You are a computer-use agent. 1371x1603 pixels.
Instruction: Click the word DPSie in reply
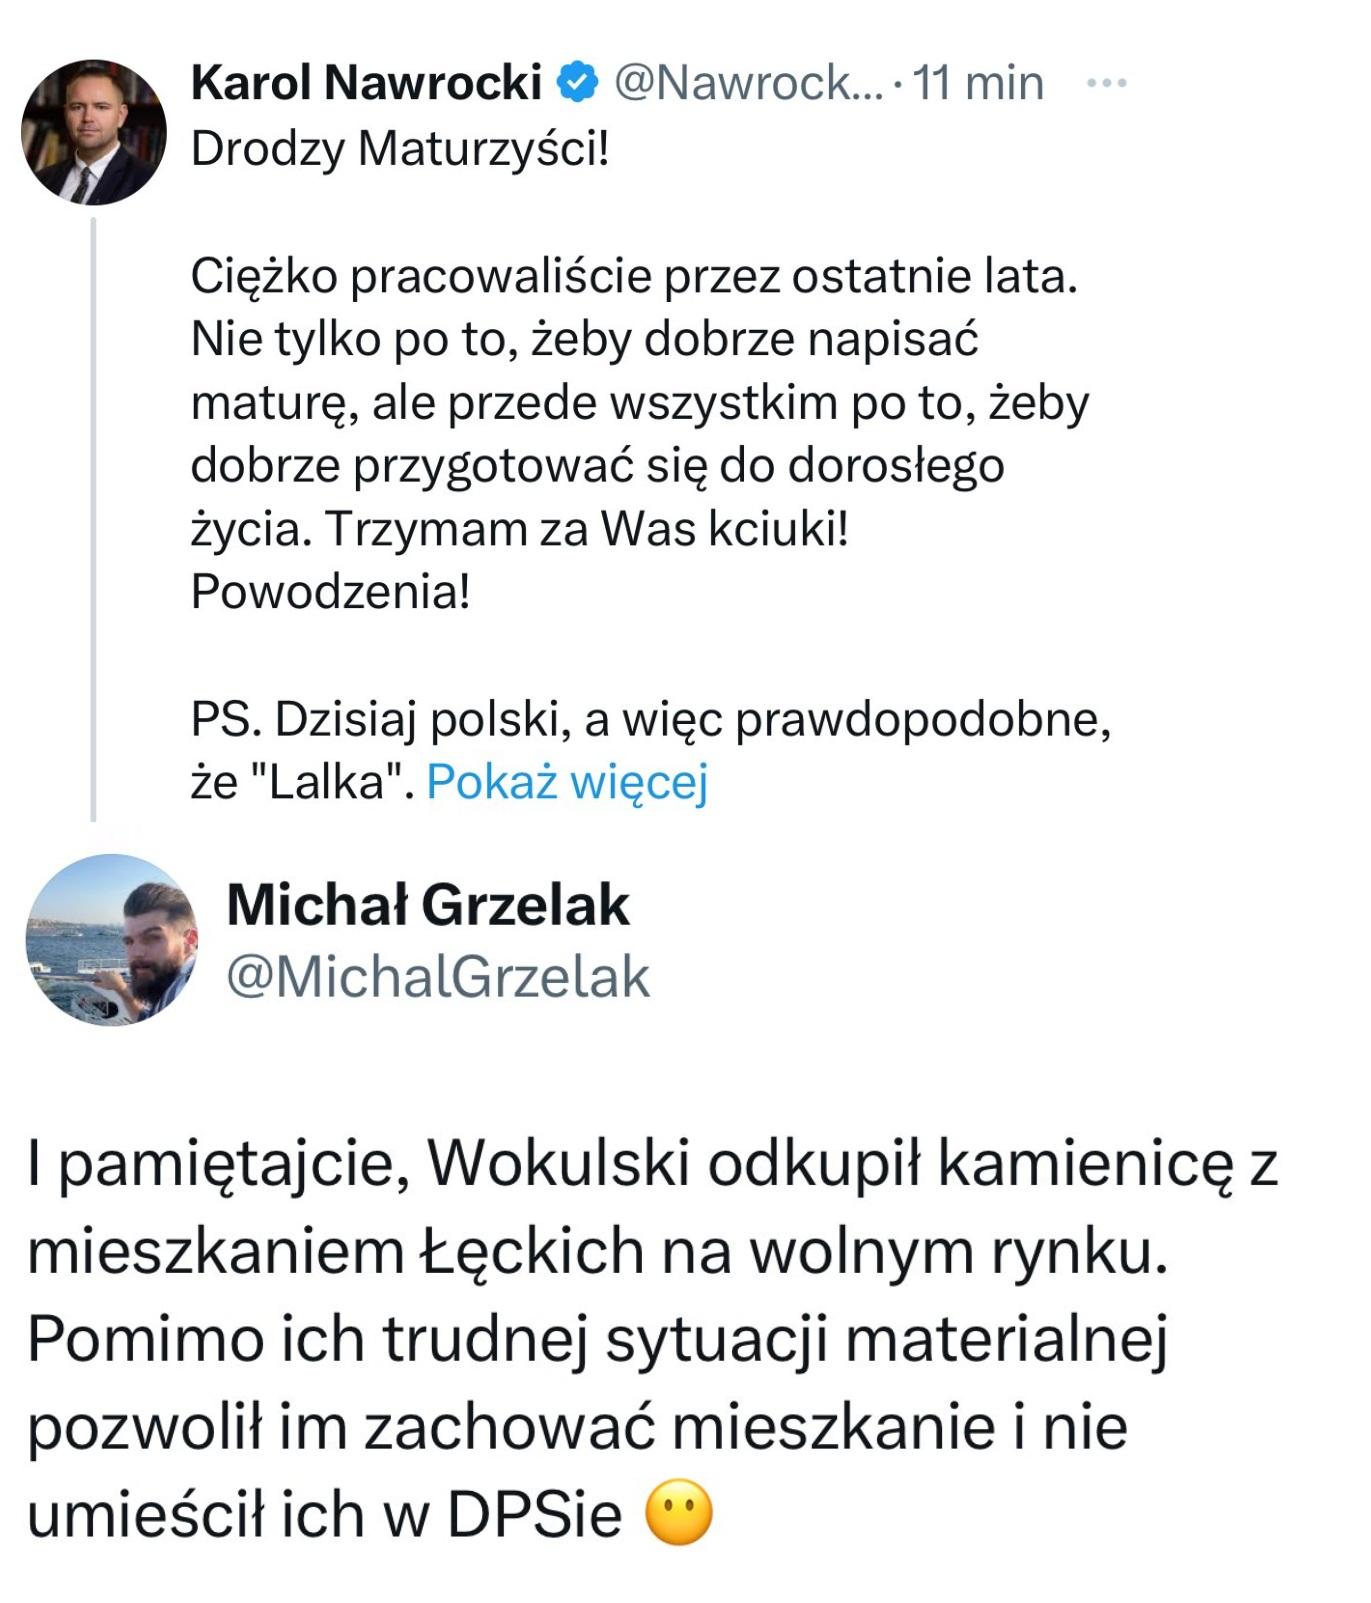pos(534,1514)
